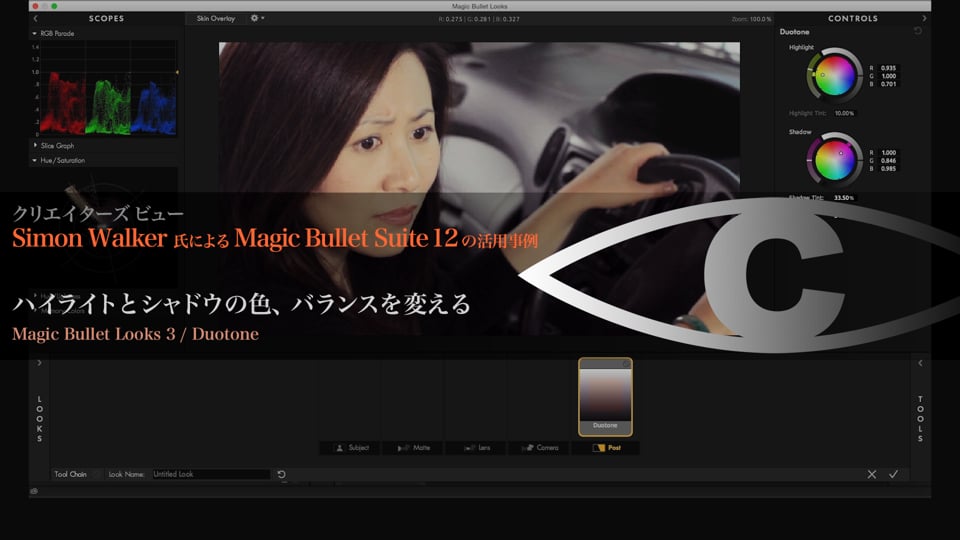
Task: Click the vertical LOOKS label
Action: click(40, 419)
